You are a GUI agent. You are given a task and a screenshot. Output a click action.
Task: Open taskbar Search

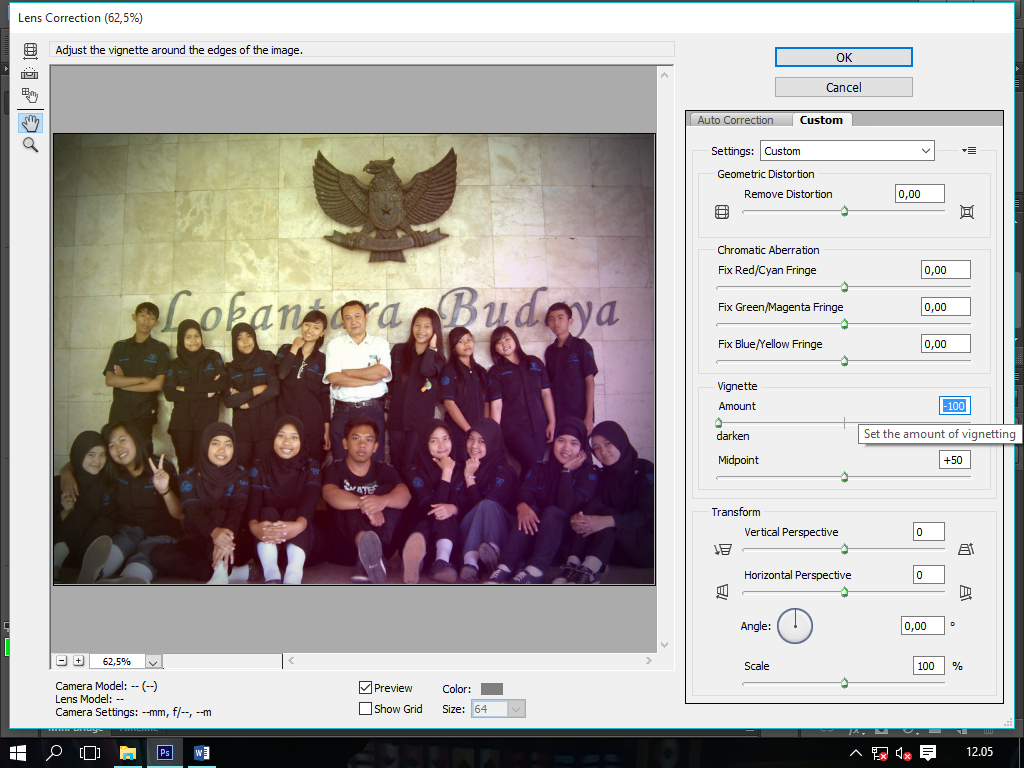(54, 752)
